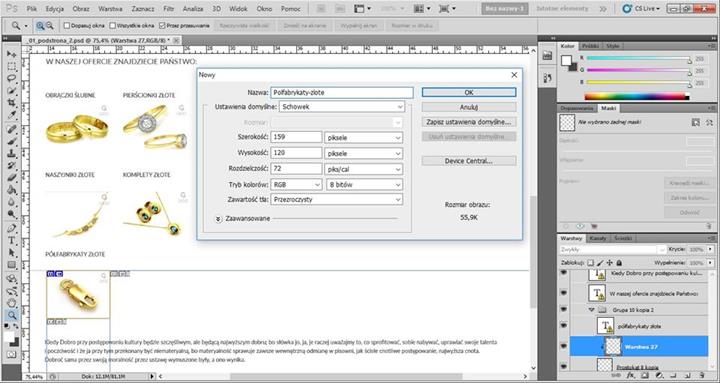Image resolution: width=720 pixels, height=383 pixels.
Task: Click the Anuluj button
Action: click(x=469, y=107)
